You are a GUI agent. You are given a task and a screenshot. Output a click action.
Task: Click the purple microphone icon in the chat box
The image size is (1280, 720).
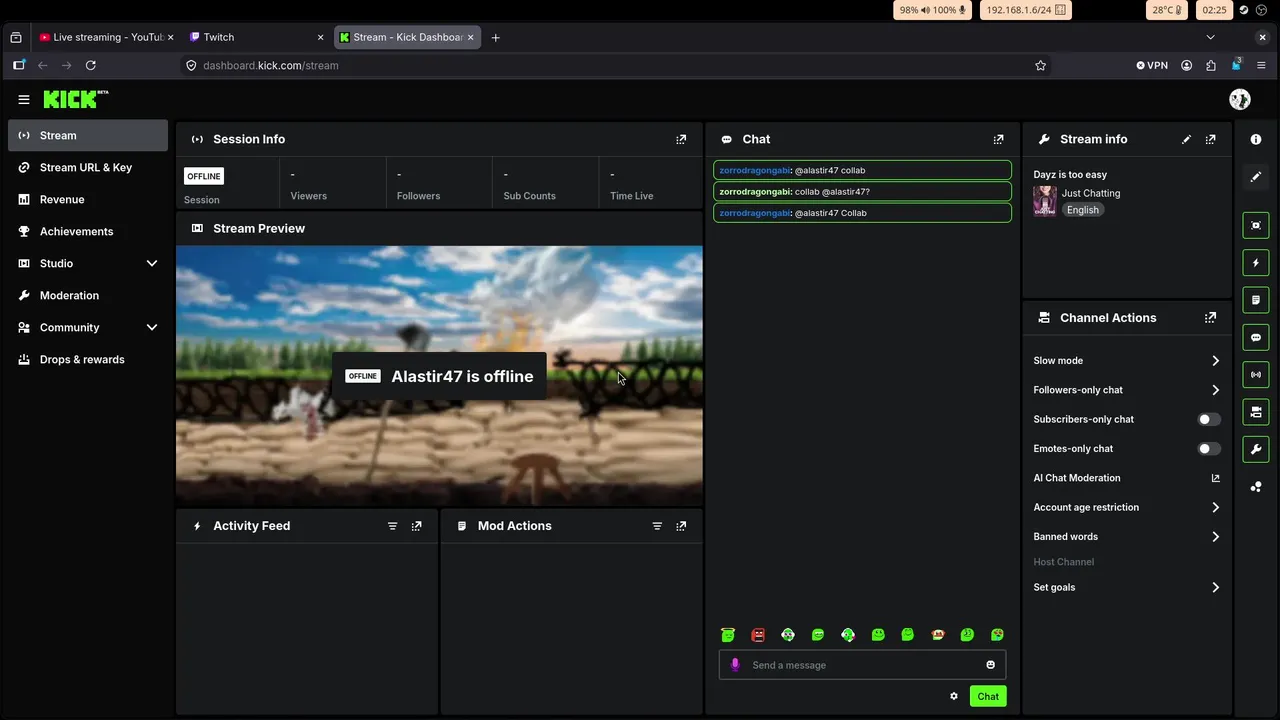click(x=735, y=665)
